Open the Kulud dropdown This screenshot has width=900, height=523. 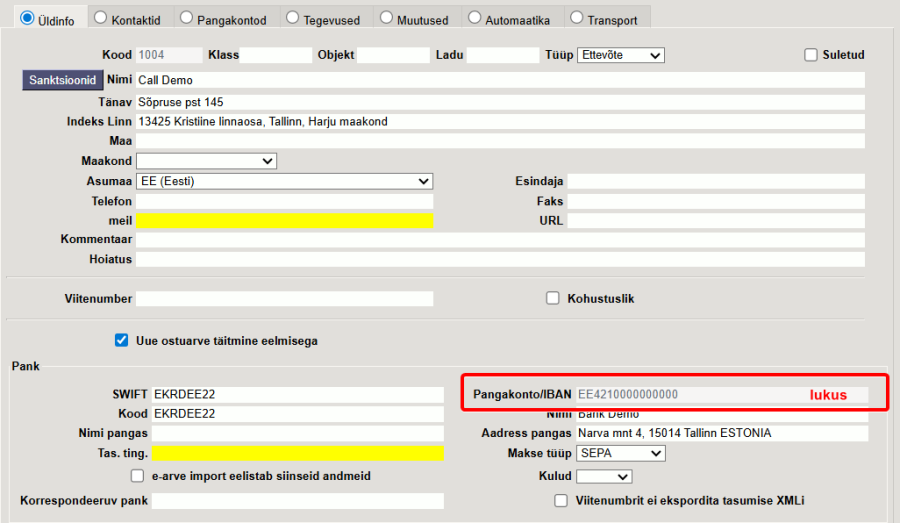(604, 476)
